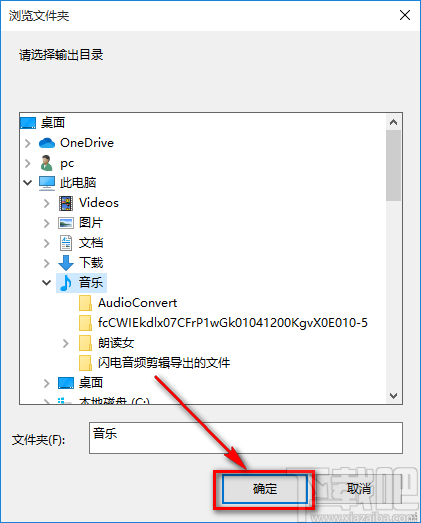Click the 此电脑 computer monitor icon

[x=47, y=183]
